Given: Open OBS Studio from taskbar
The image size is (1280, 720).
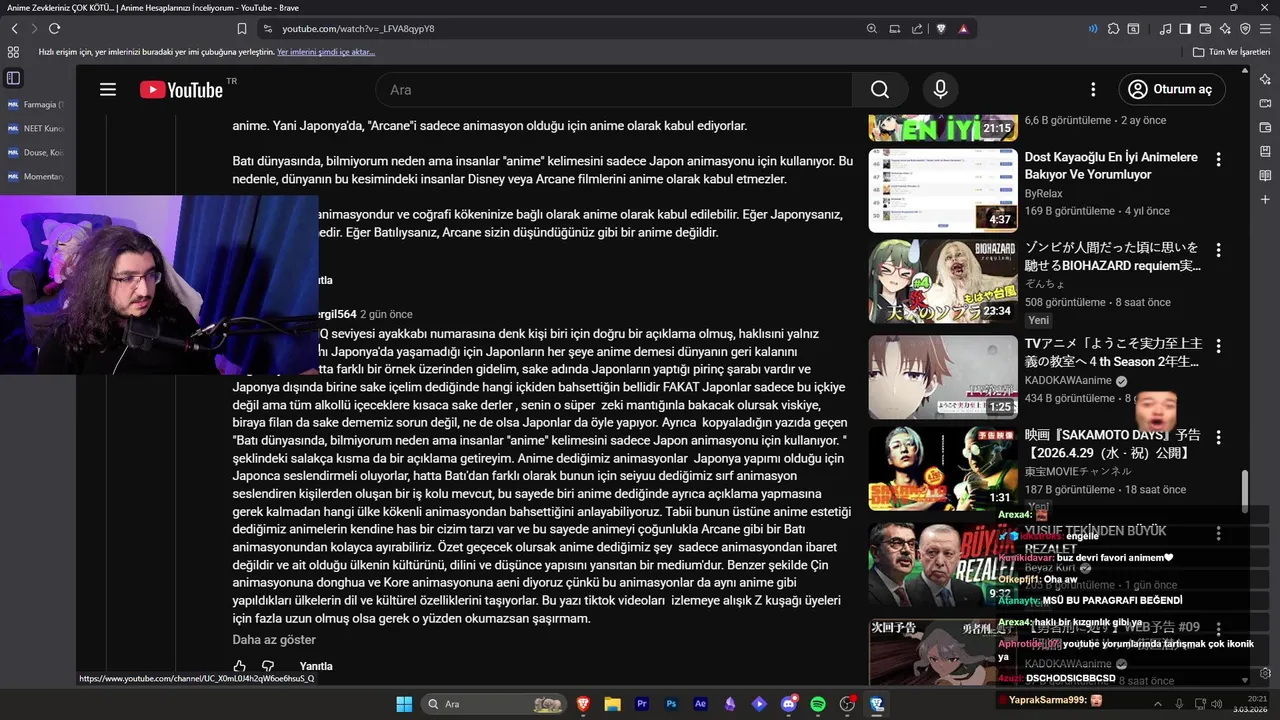Looking at the screenshot, I should [848, 704].
